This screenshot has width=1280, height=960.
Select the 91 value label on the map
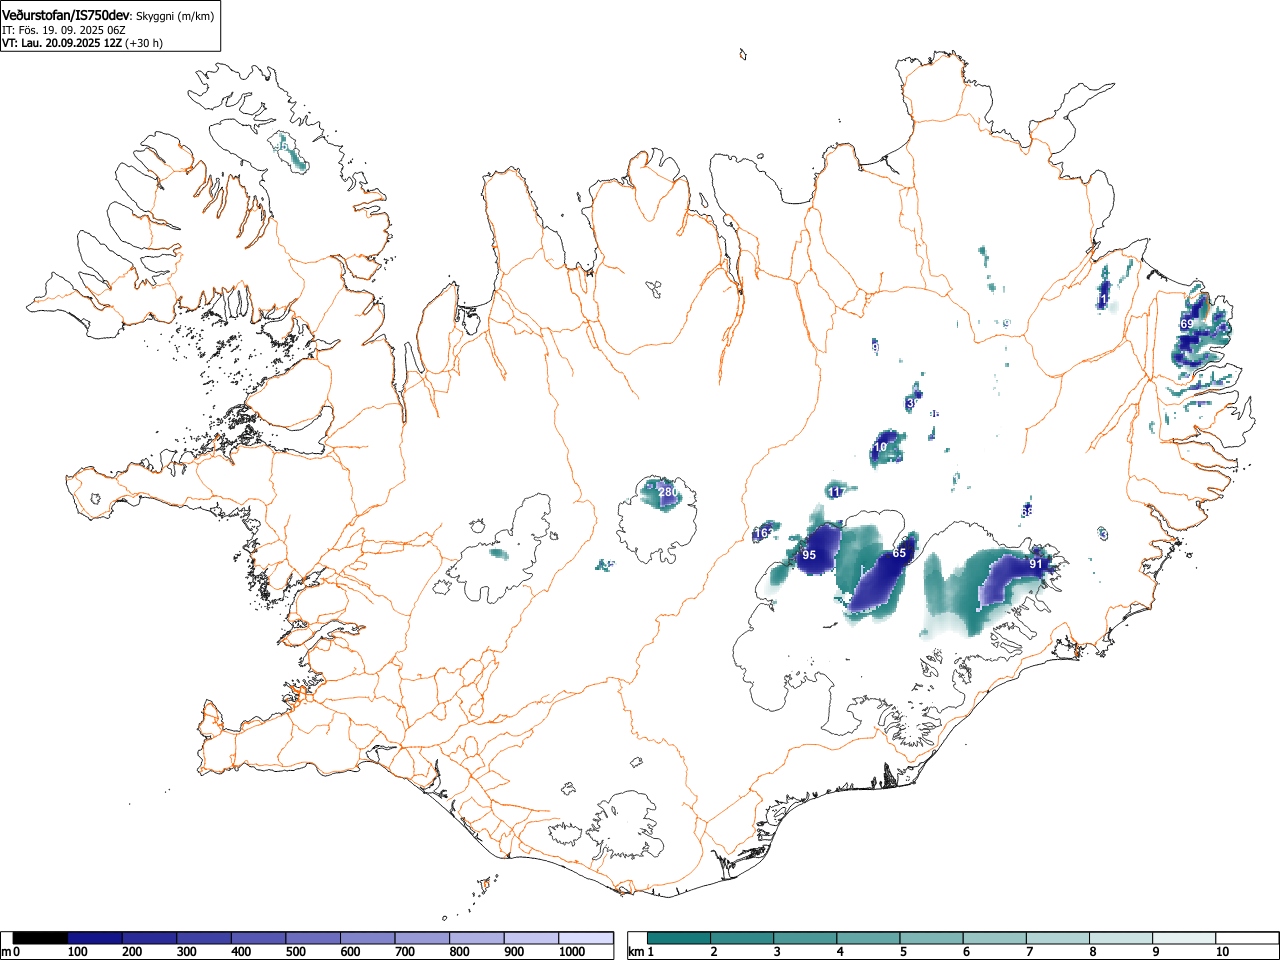(1036, 564)
